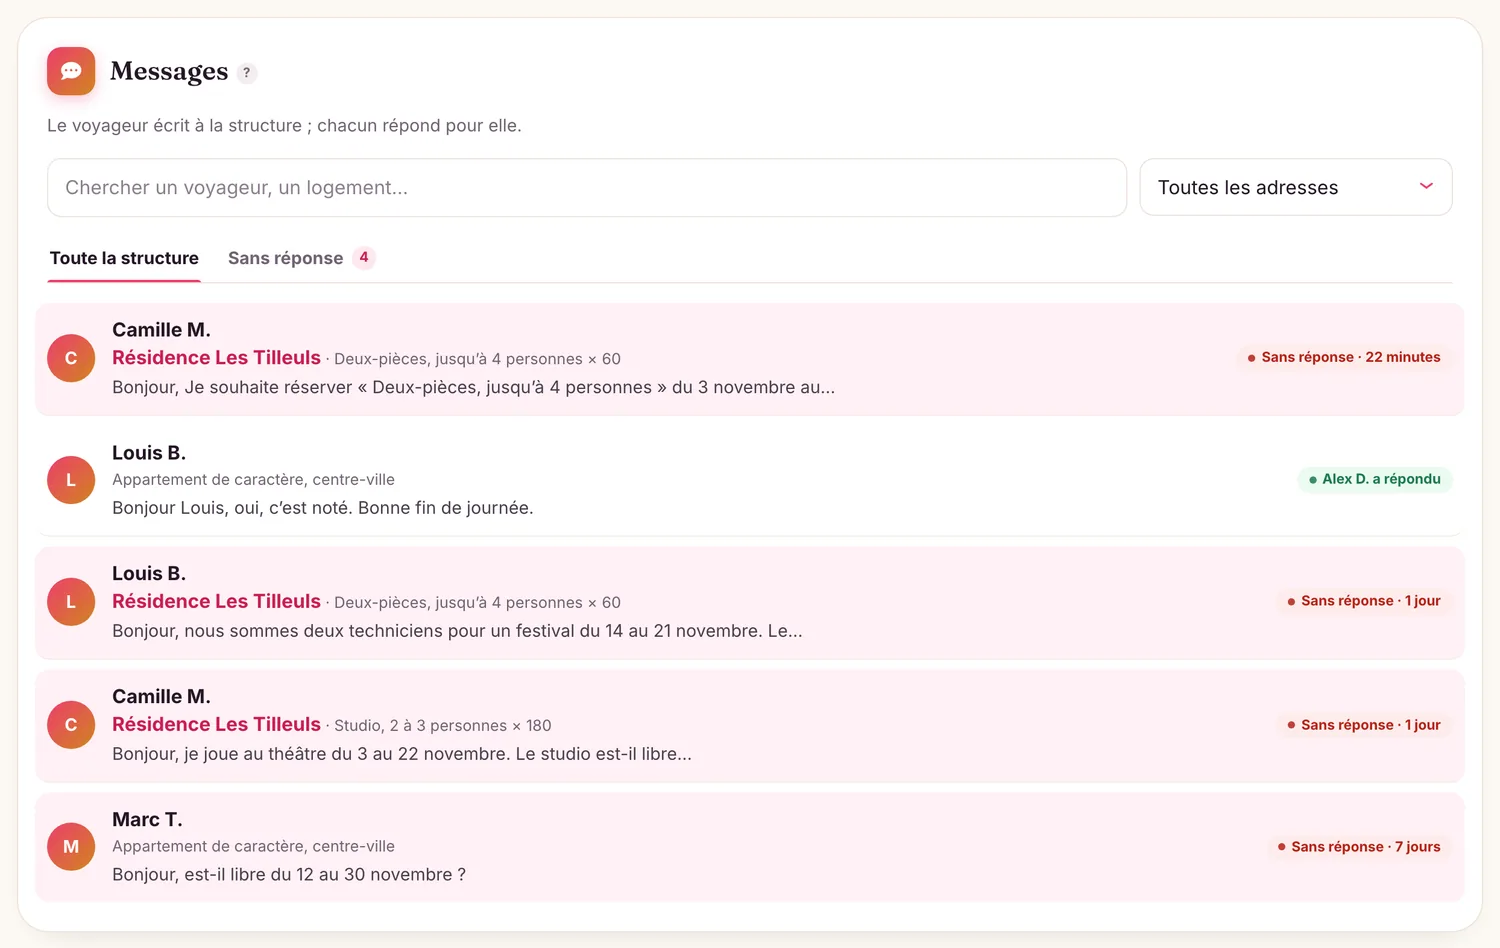This screenshot has width=1500, height=948.
Task: Open message 'Bonjour Louis, oui, c'est noté'
Action: pyautogui.click(x=322, y=508)
